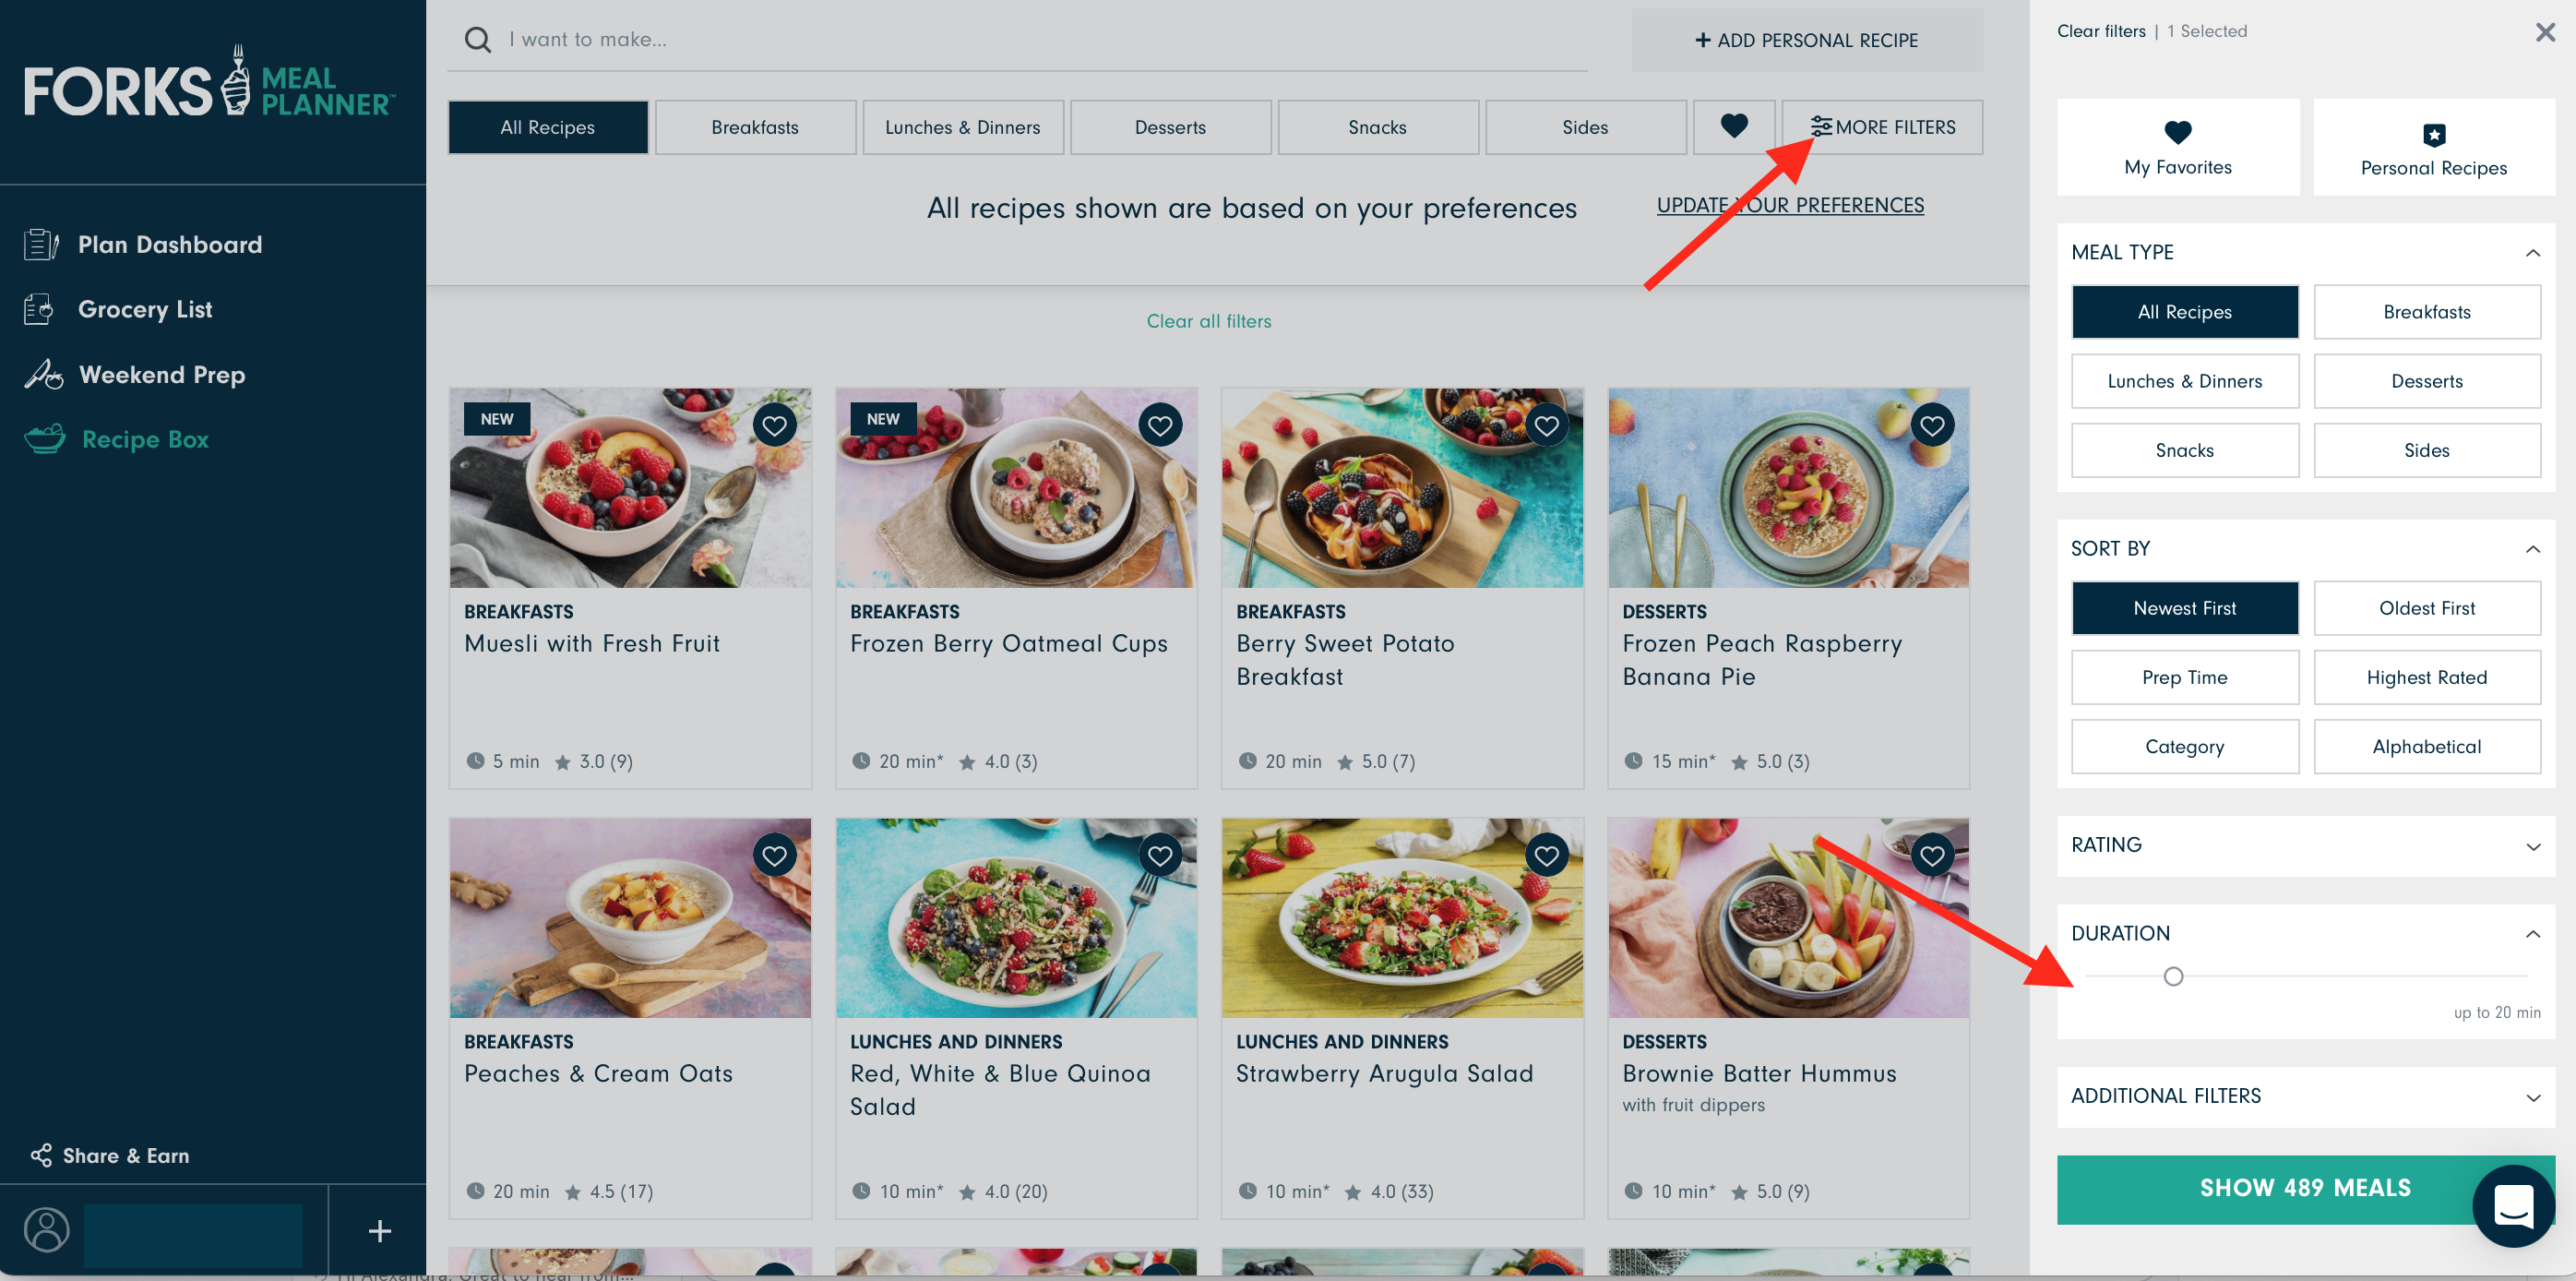The image size is (2576, 1281).
Task: Click ADD PERSONAL RECIPE button
Action: tap(1806, 40)
